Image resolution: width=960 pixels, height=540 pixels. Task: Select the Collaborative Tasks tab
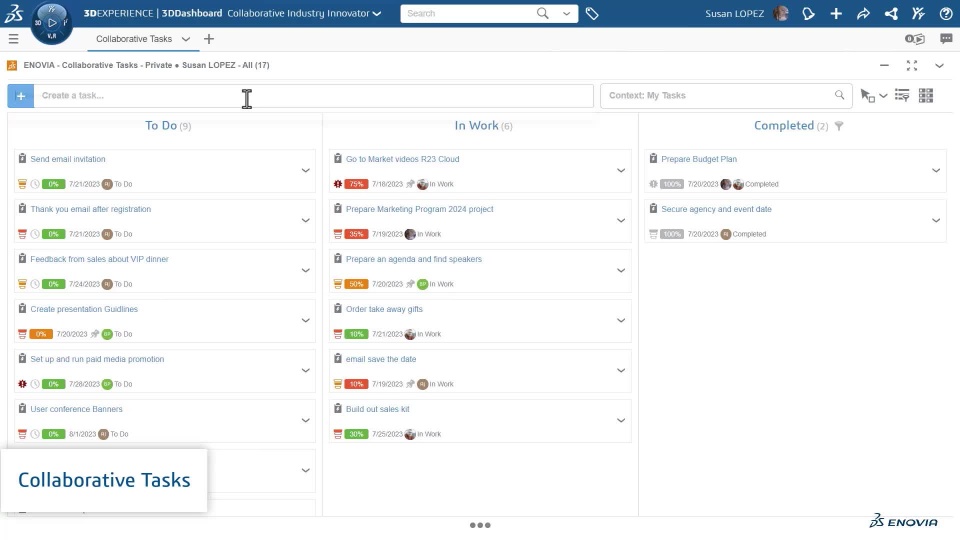coord(134,39)
